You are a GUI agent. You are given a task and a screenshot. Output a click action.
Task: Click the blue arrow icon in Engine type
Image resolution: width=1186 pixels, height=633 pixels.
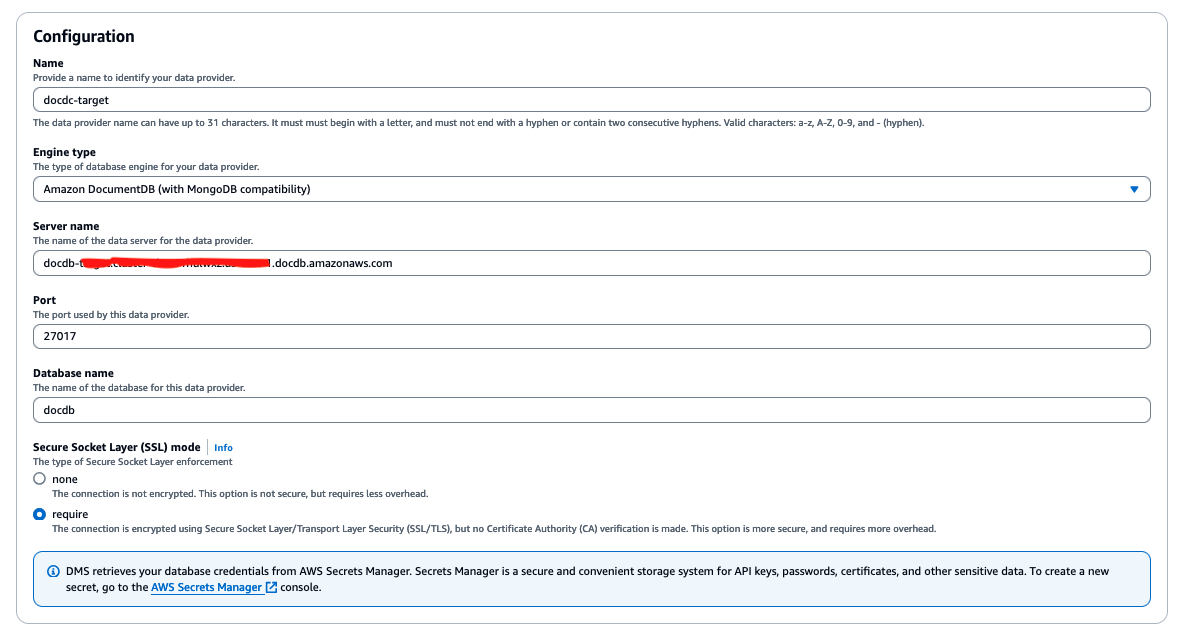[1134, 189]
